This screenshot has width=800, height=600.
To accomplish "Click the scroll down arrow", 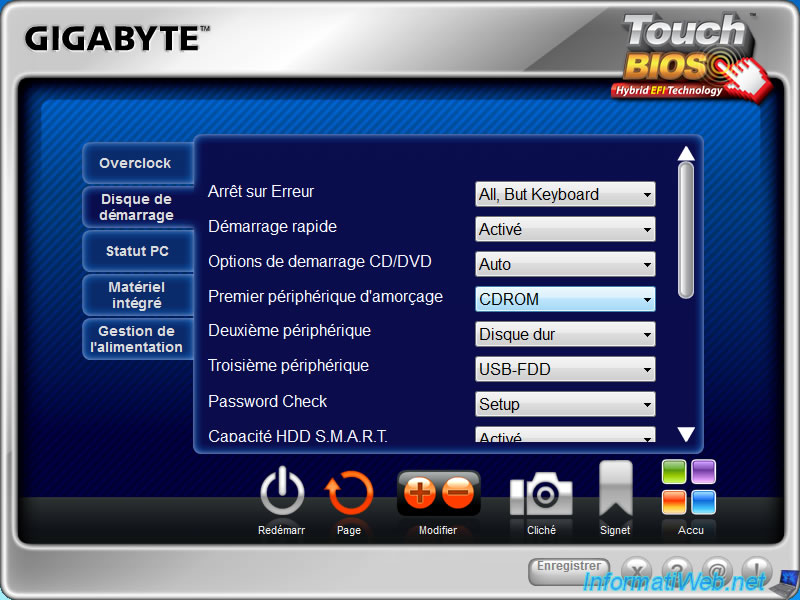I will coord(686,434).
